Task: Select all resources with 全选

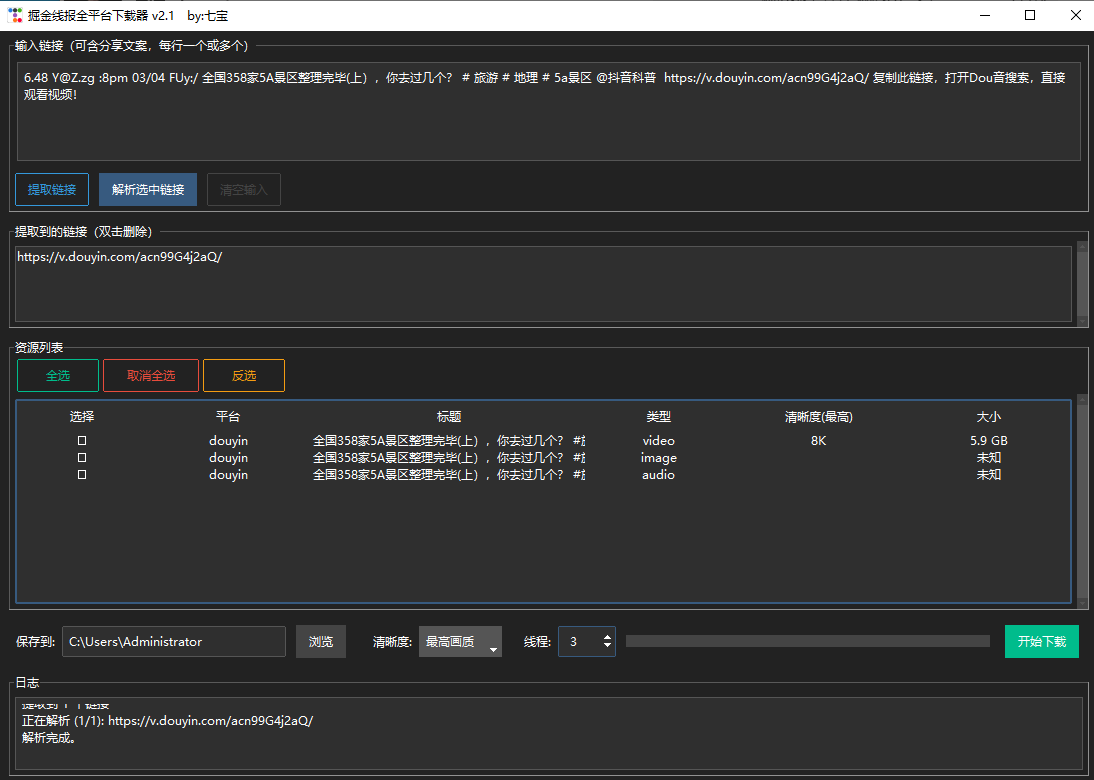Action: [58, 375]
